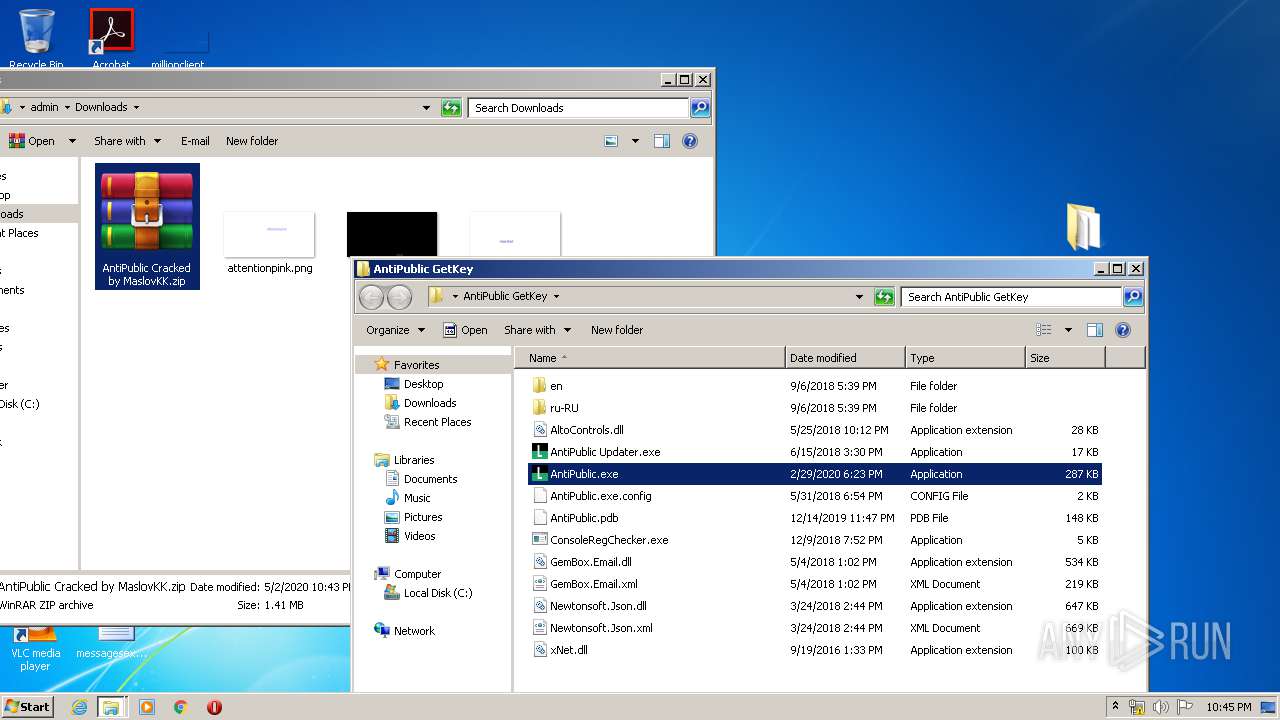
Task: Open the Recycle Bin desktop icon
Action: point(36,38)
